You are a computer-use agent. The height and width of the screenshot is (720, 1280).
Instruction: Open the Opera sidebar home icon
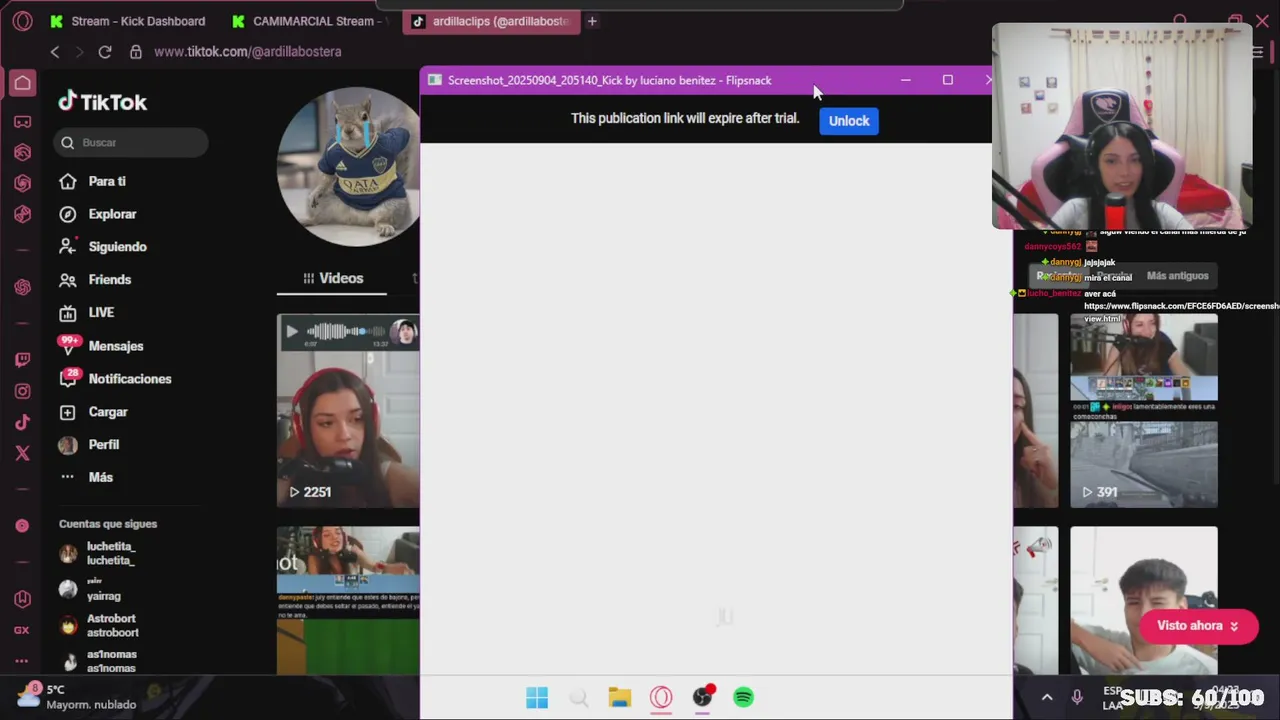click(22, 83)
